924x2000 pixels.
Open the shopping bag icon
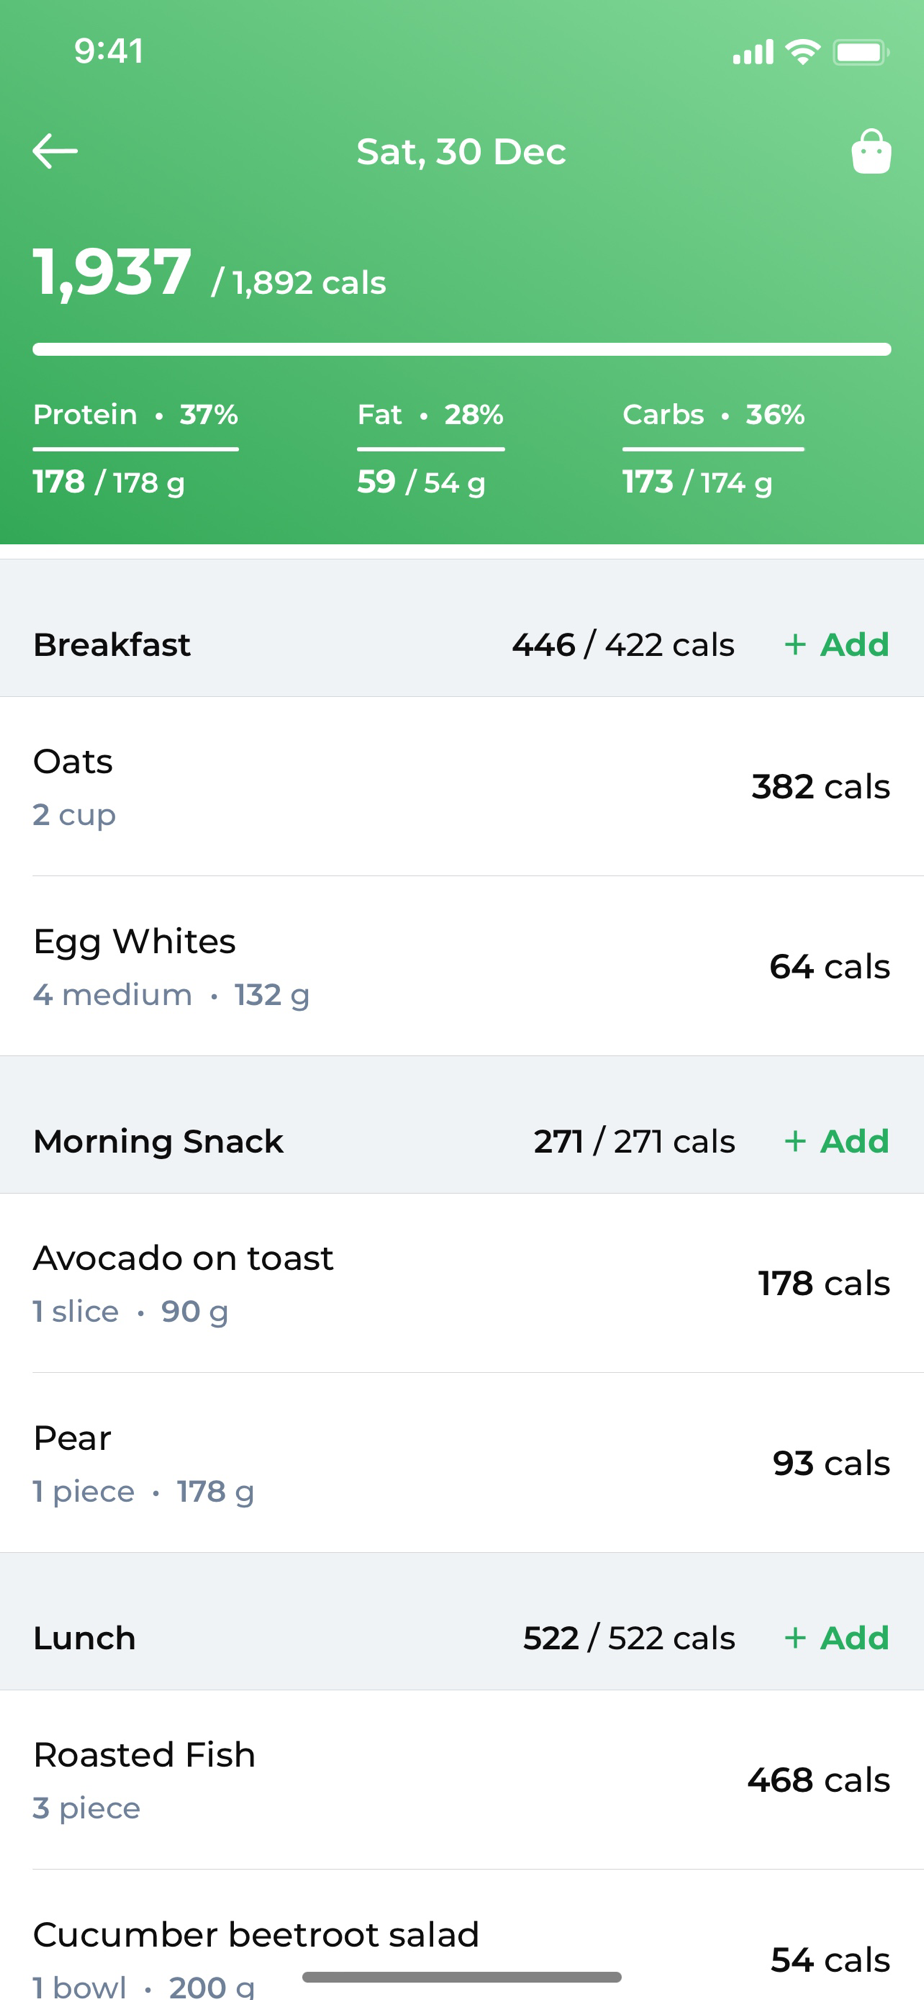tap(871, 152)
